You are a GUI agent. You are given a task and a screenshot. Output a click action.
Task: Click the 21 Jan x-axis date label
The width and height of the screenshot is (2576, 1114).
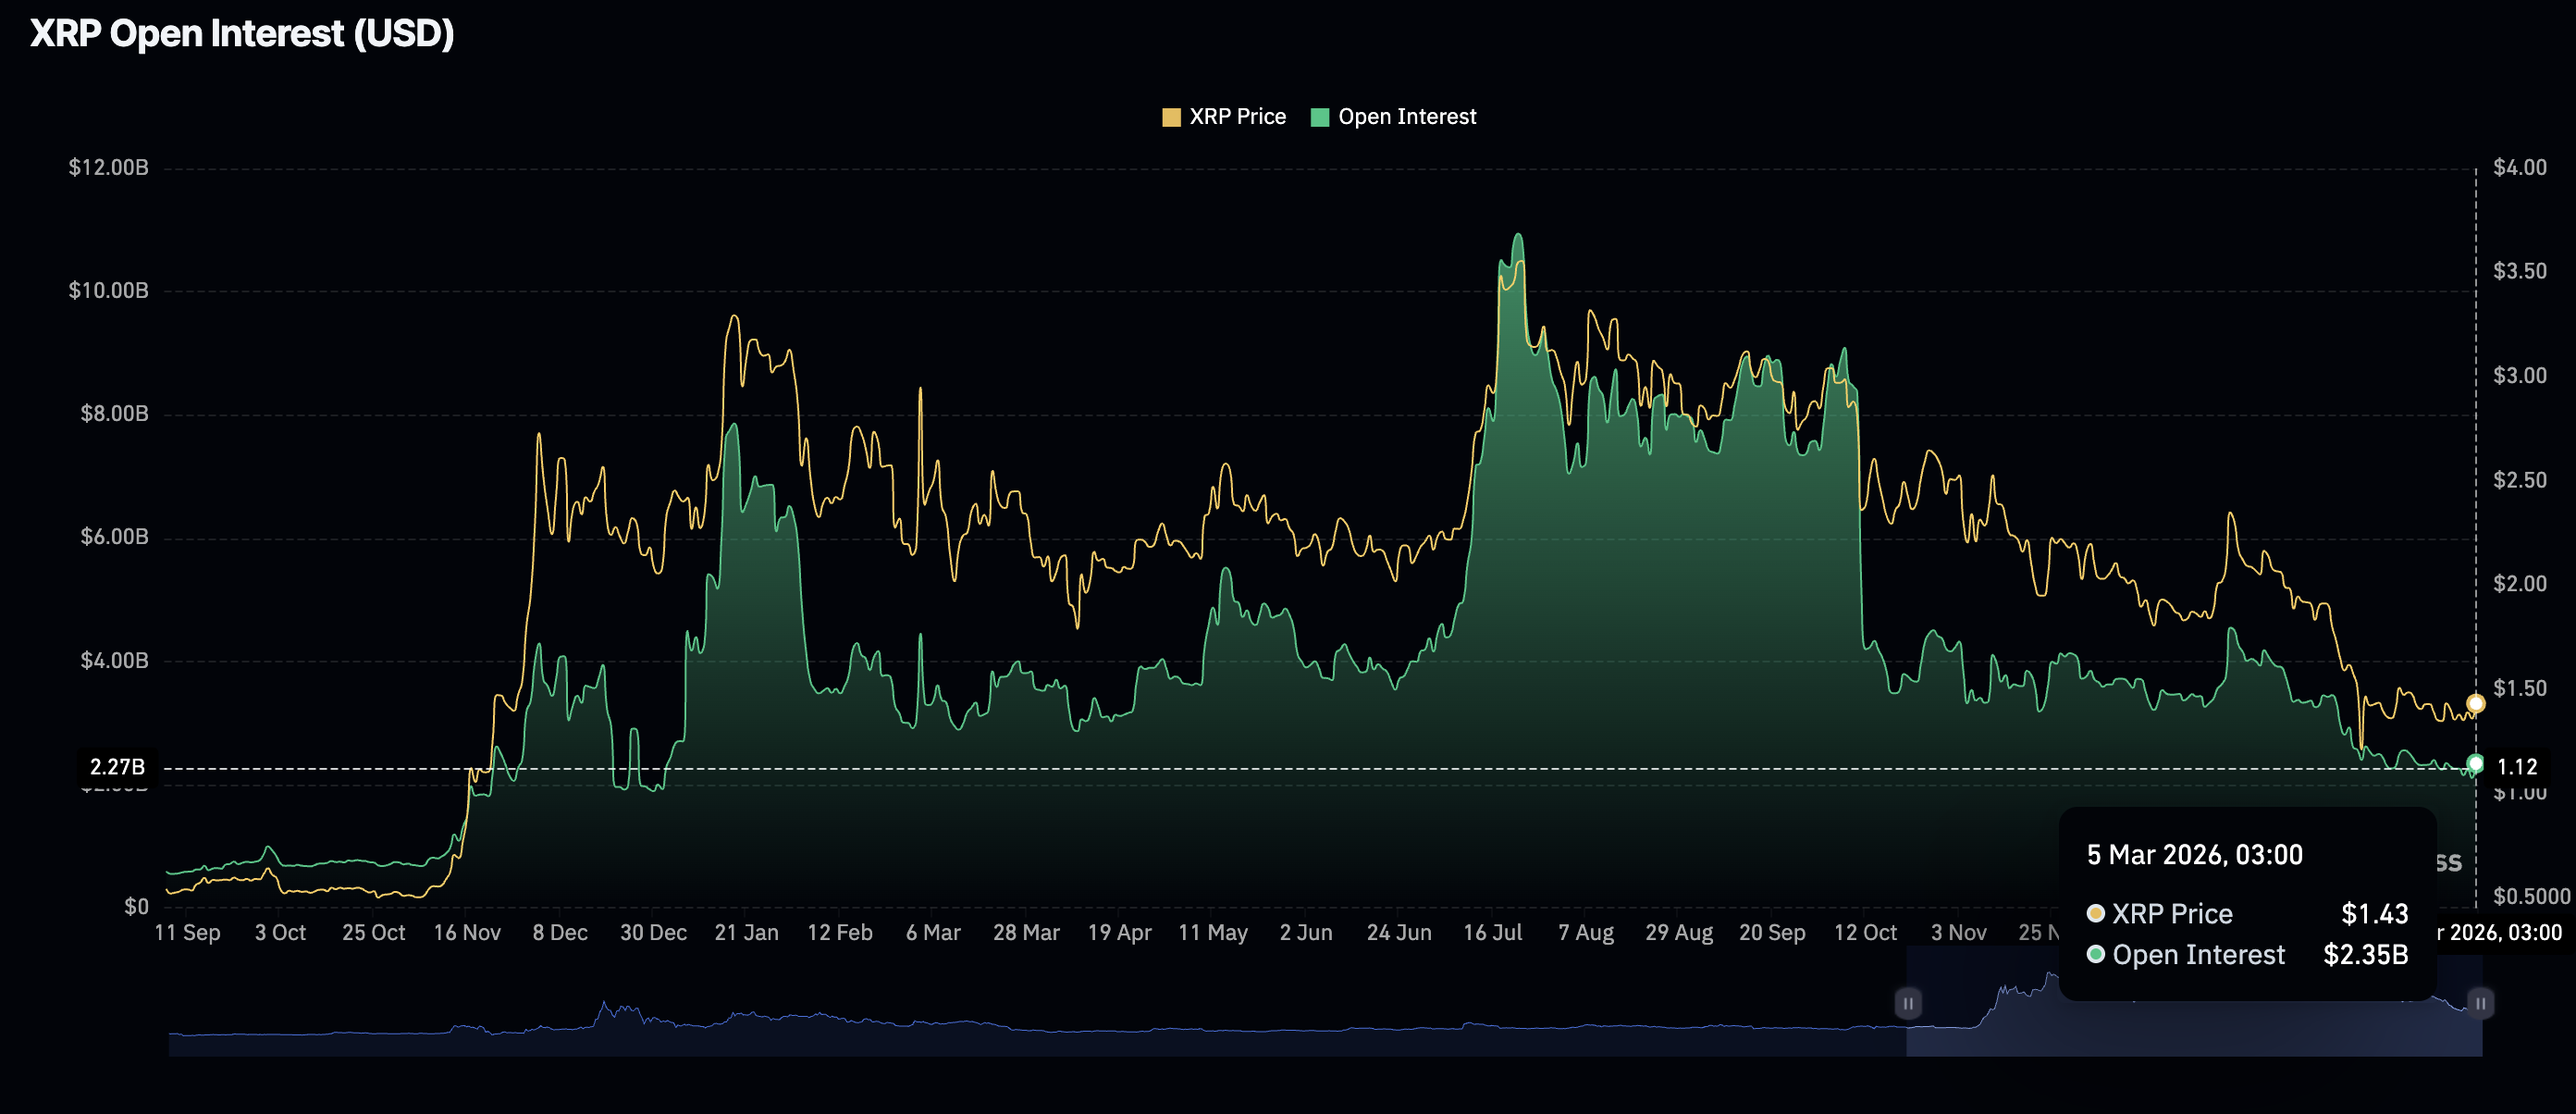coord(746,932)
